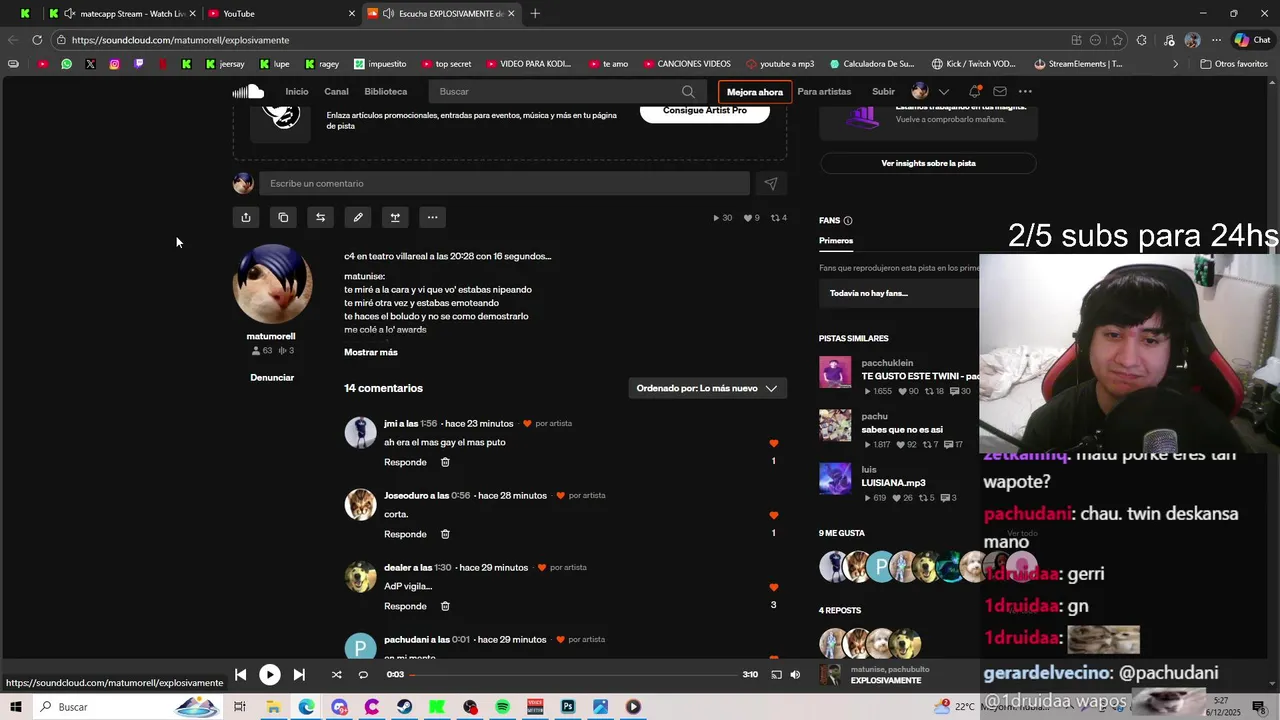Reload the page with the browser refresh icon
This screenshot has height=720, width=1280.
tap(37, 40)
